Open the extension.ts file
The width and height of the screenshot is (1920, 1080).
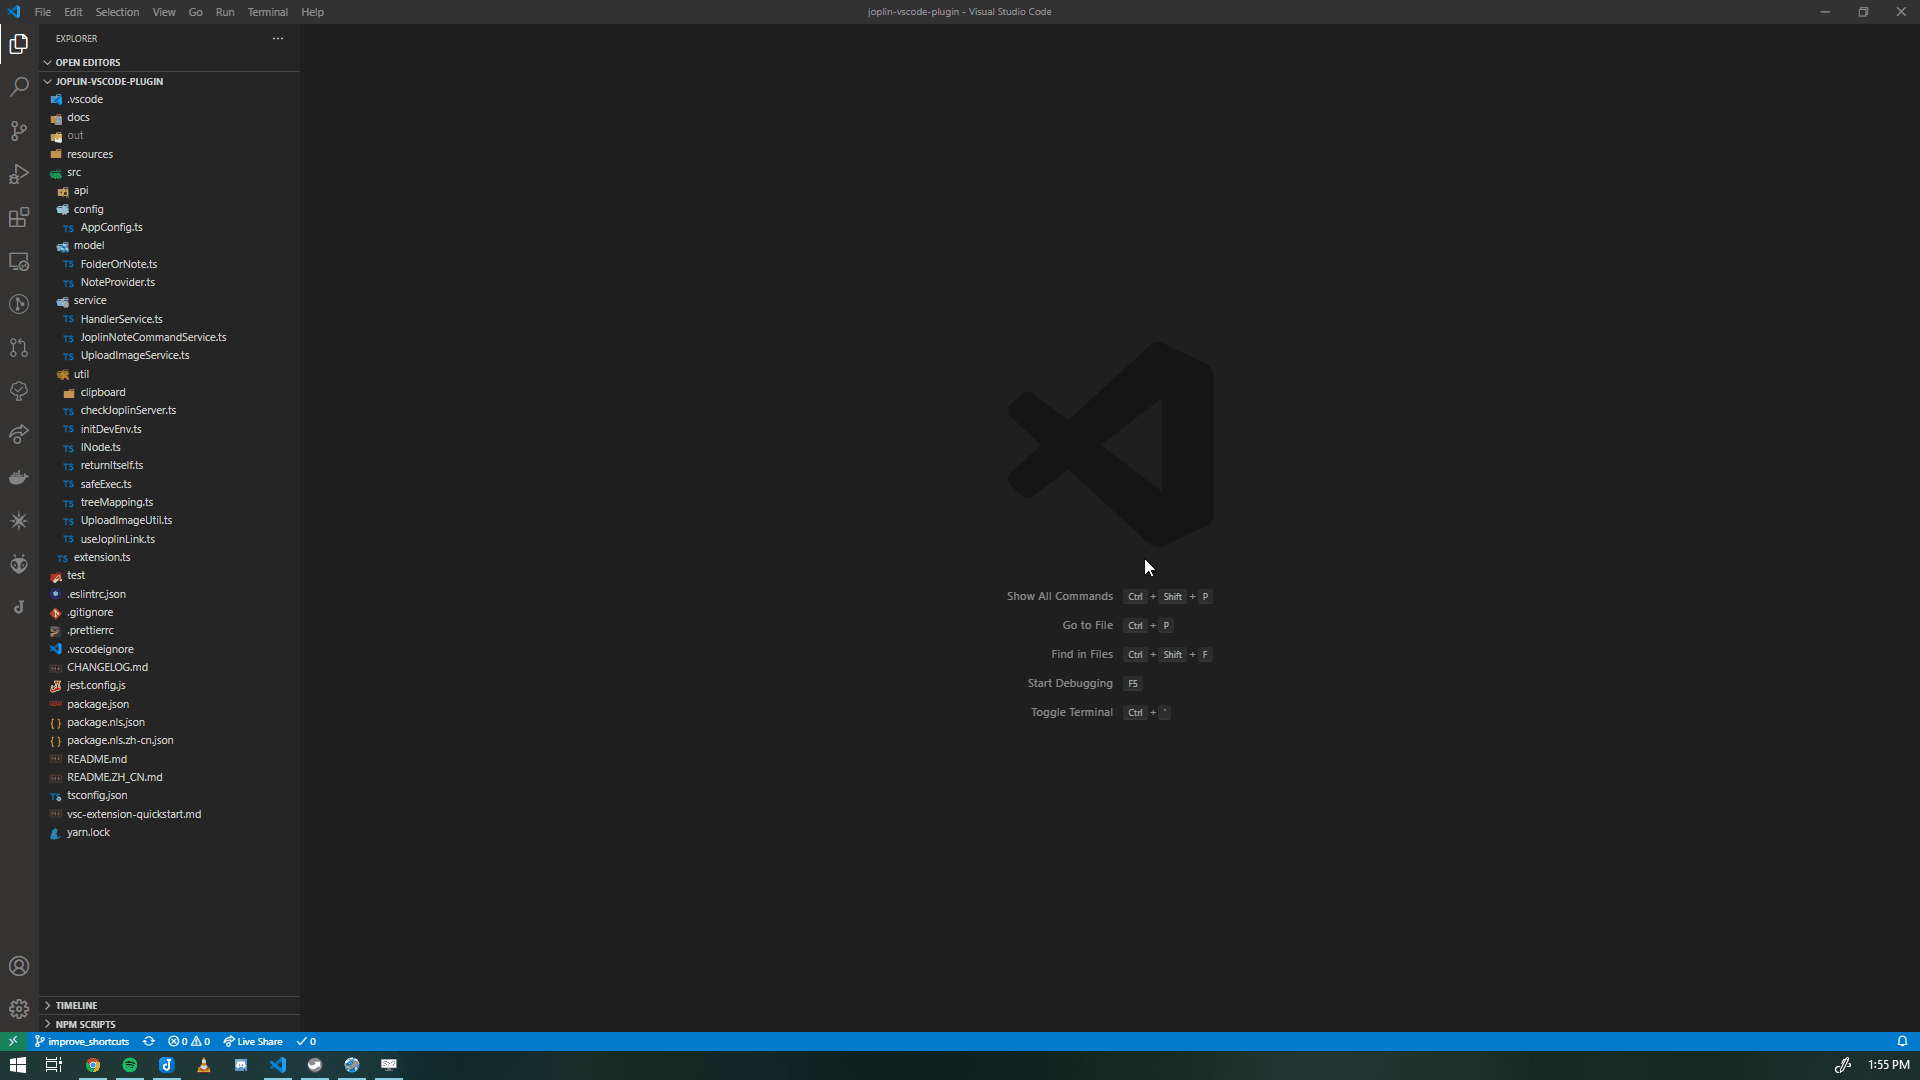[x=102, y=557]
